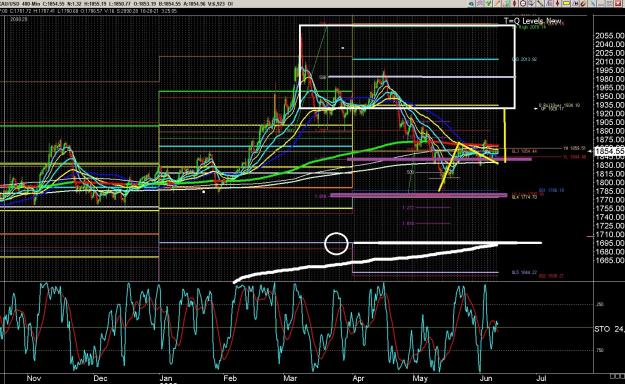Click the 1740.00 price axis label
Image resolution: width=625 pixels, height=384 pixels.
610,217
